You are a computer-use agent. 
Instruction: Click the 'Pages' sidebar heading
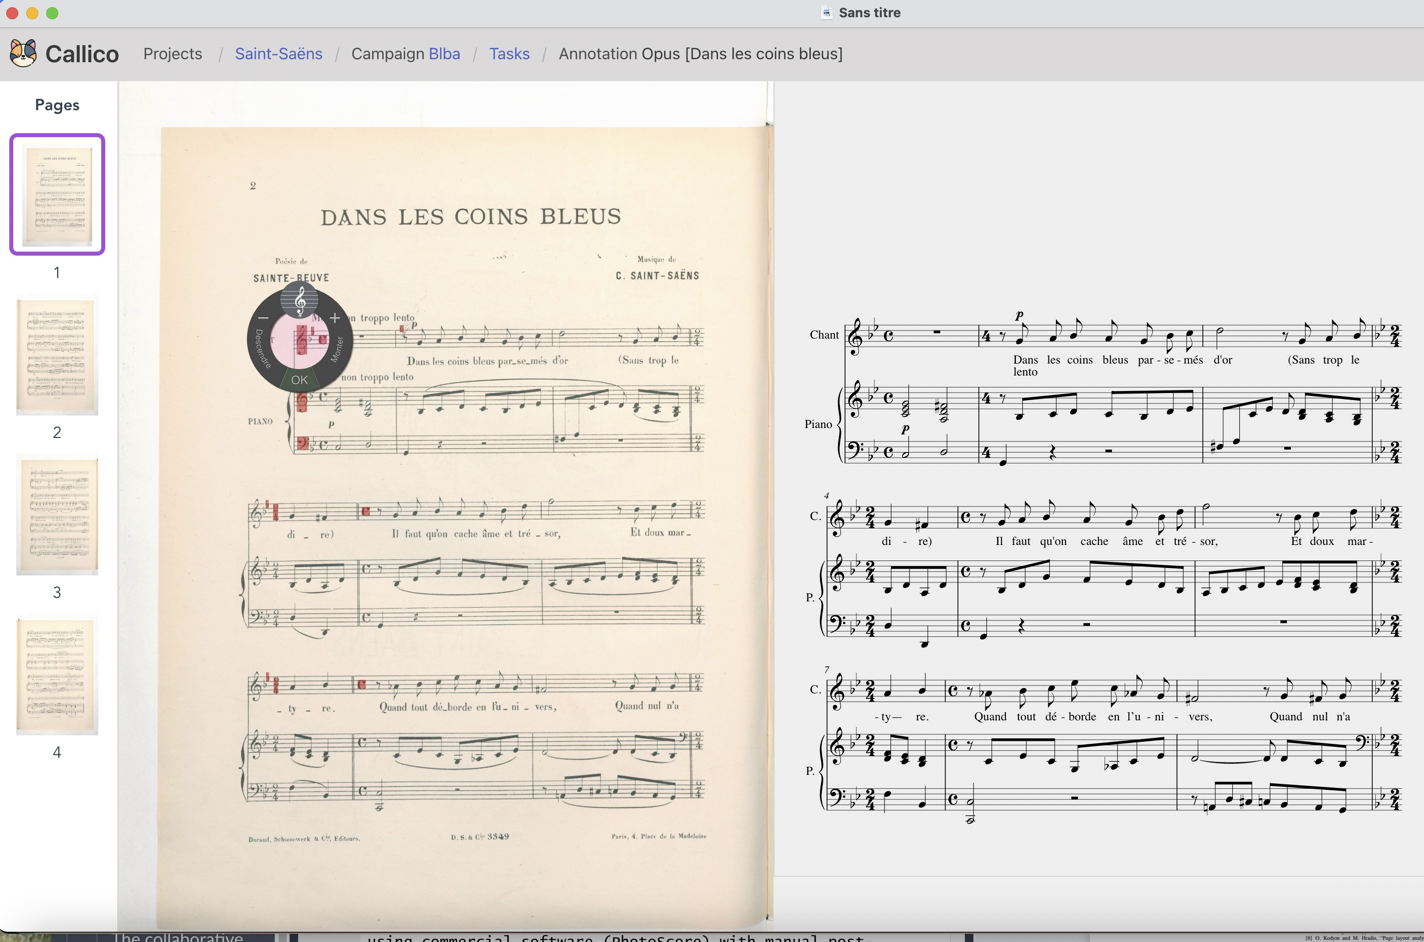57,105
